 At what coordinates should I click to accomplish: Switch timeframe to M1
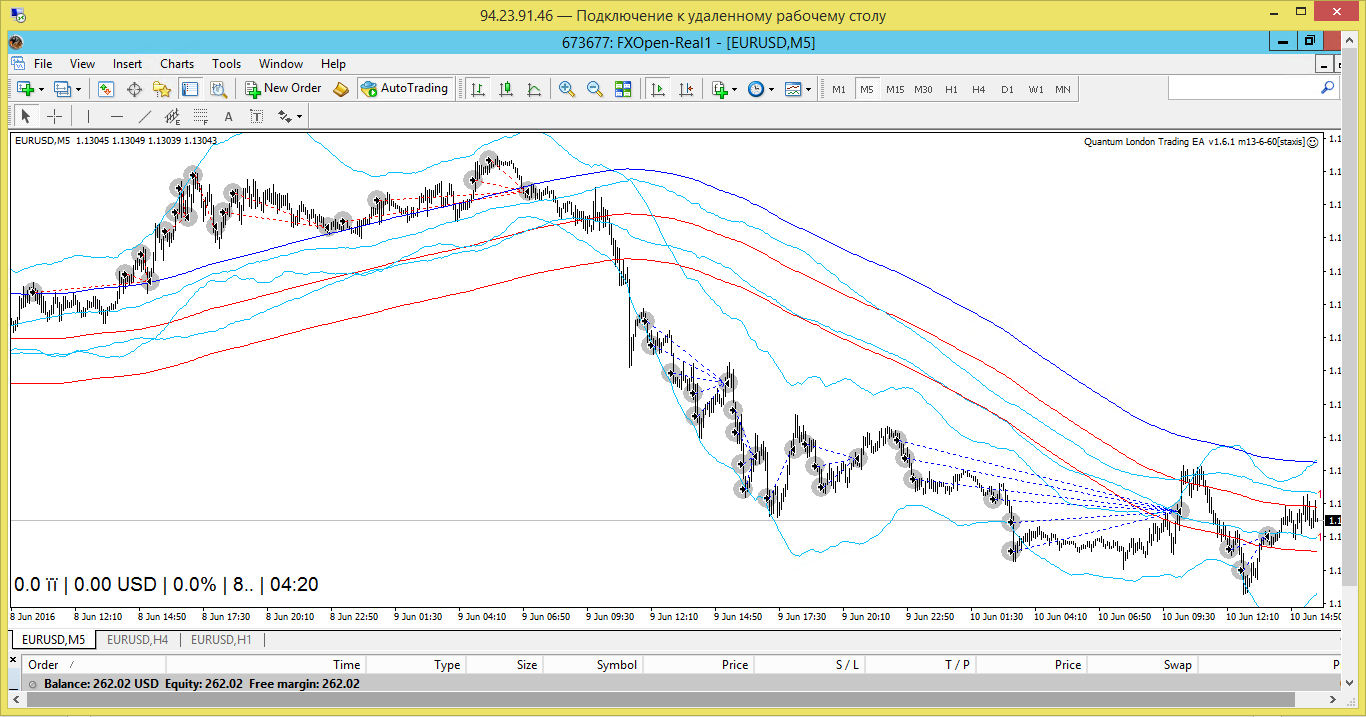[839, 89]
